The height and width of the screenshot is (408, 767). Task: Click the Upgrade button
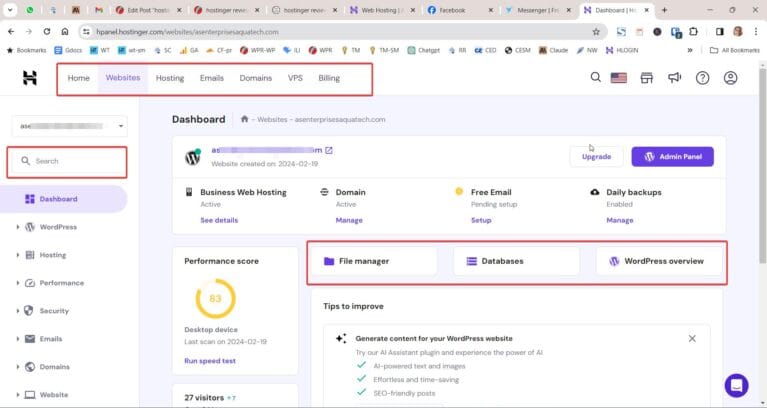pyautogui.click(x=596, y=157)
